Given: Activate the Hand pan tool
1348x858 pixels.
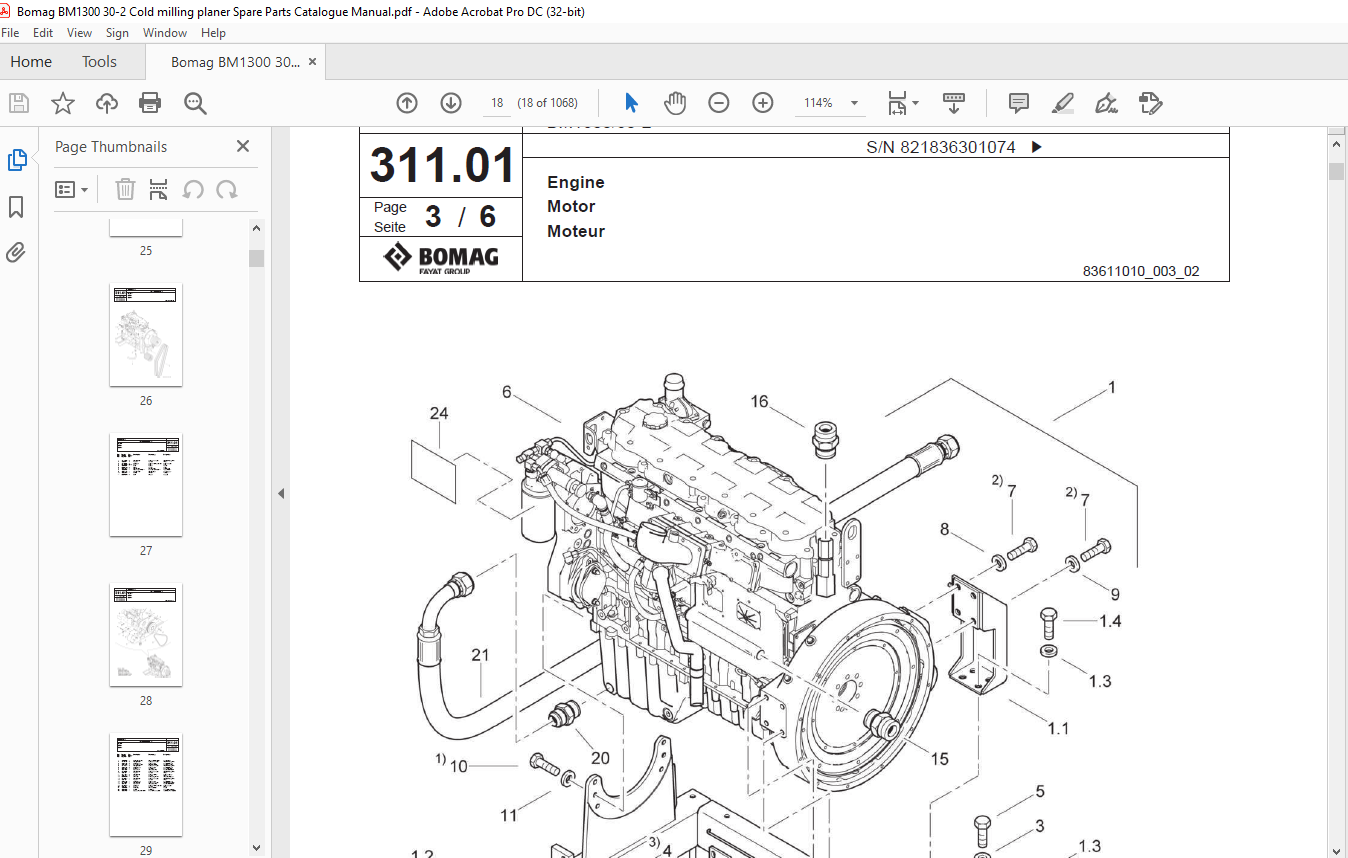Looking at the screenshot, I should point(675,103).
